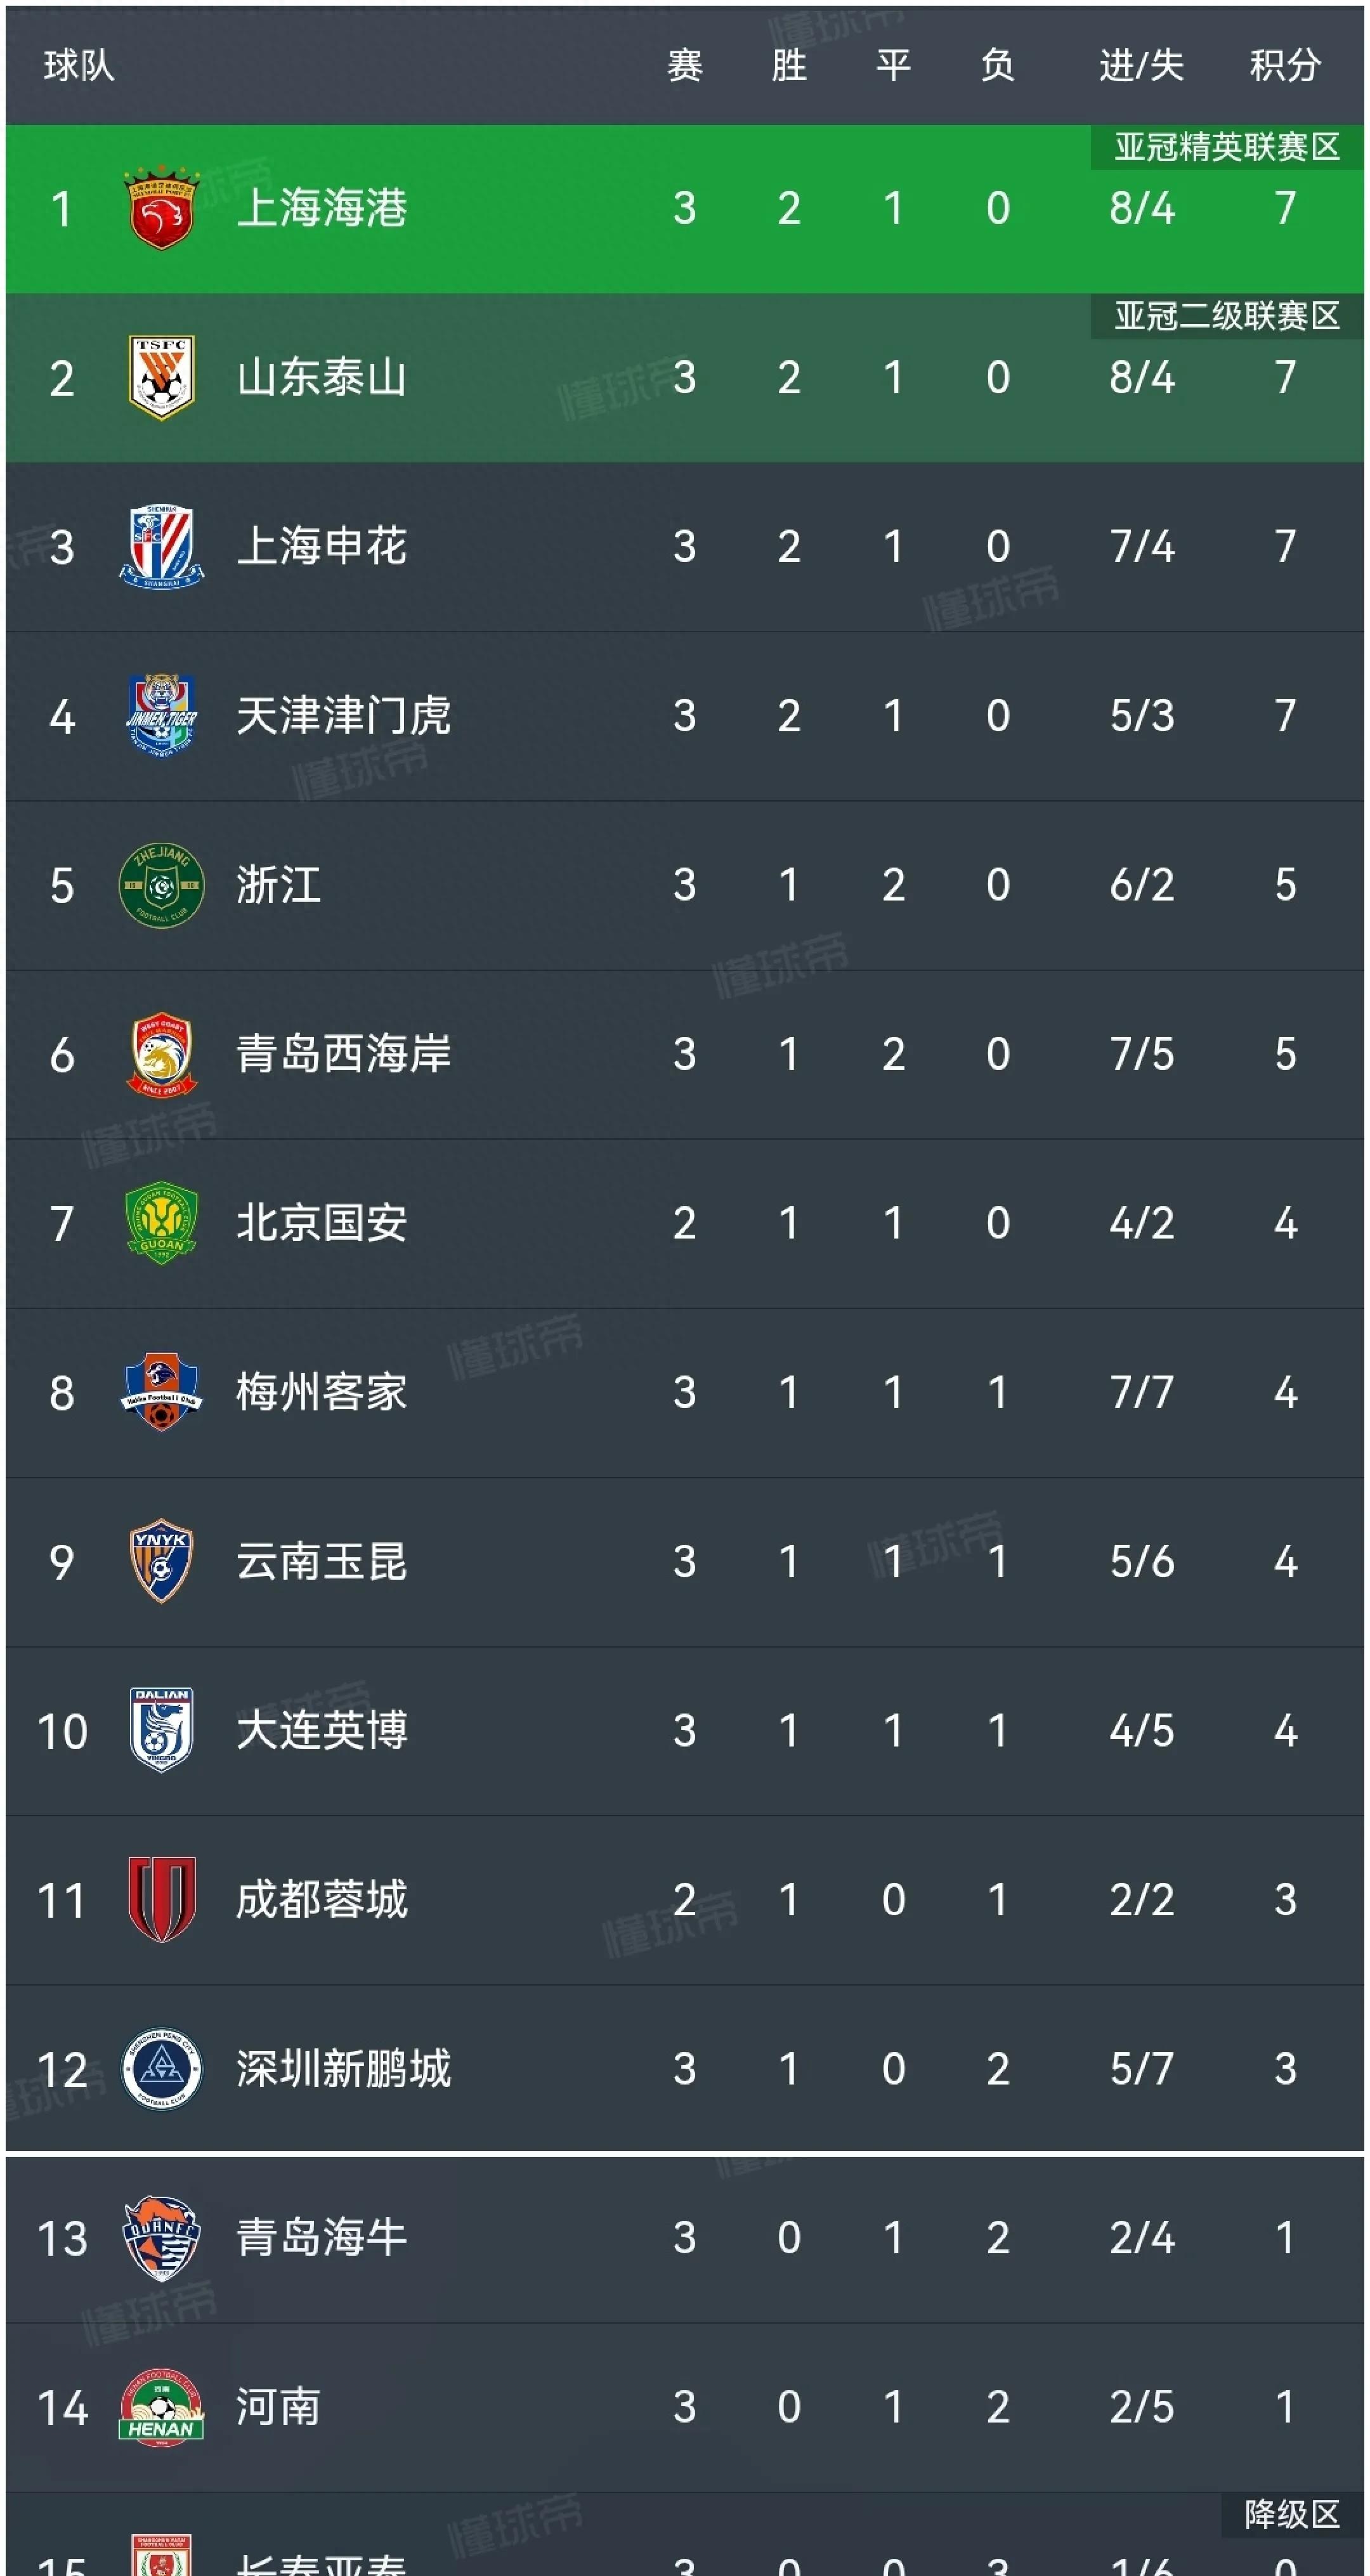
Task: Tap the Yunnan Yukun YNYK shield
Action: pos(161,1561)
